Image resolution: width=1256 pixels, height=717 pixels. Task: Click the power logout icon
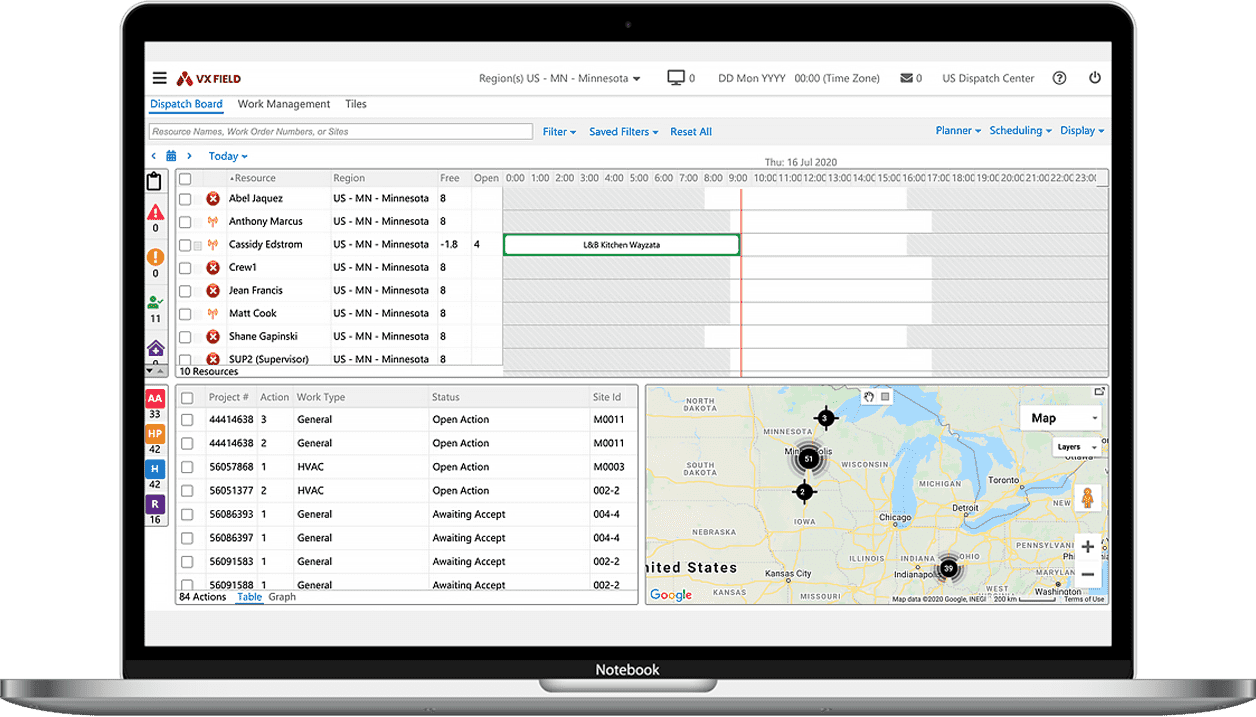tap(1095, 78)
